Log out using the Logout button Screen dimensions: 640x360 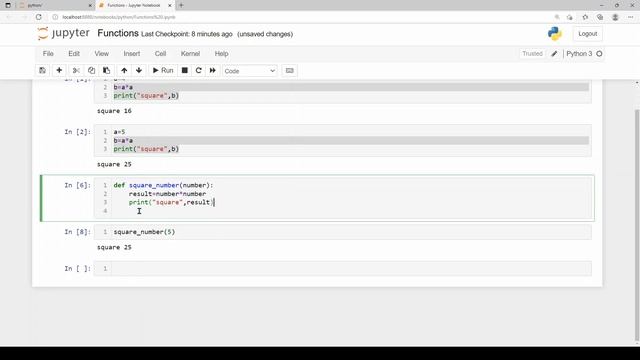coord(587,34)
